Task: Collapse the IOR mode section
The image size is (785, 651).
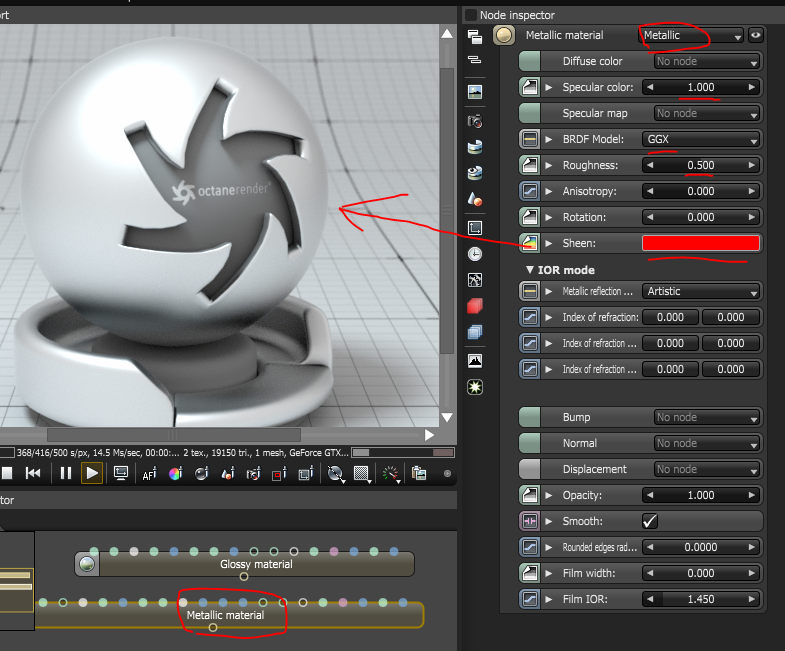Action: pyautogui.click(x=530, y=269)
